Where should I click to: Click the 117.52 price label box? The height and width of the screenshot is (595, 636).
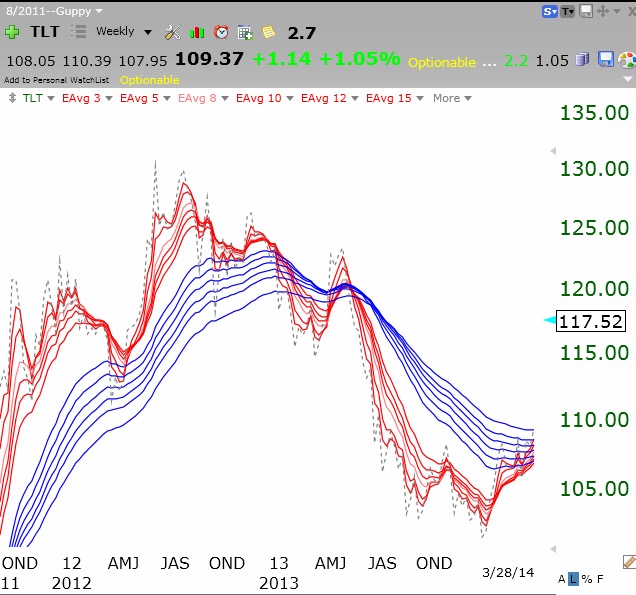(591, 321)
